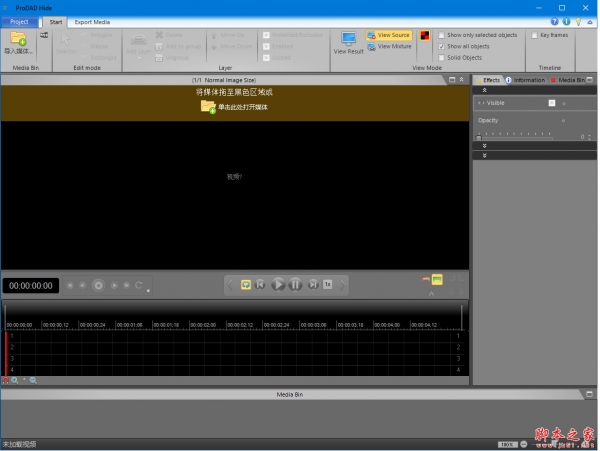600x451 pixels.
Task: Toggle the Key frames checkbox
Action: click(535, 35)
